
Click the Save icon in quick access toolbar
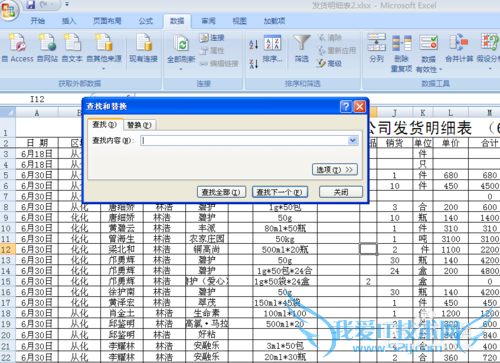click(x=31, y=5)
